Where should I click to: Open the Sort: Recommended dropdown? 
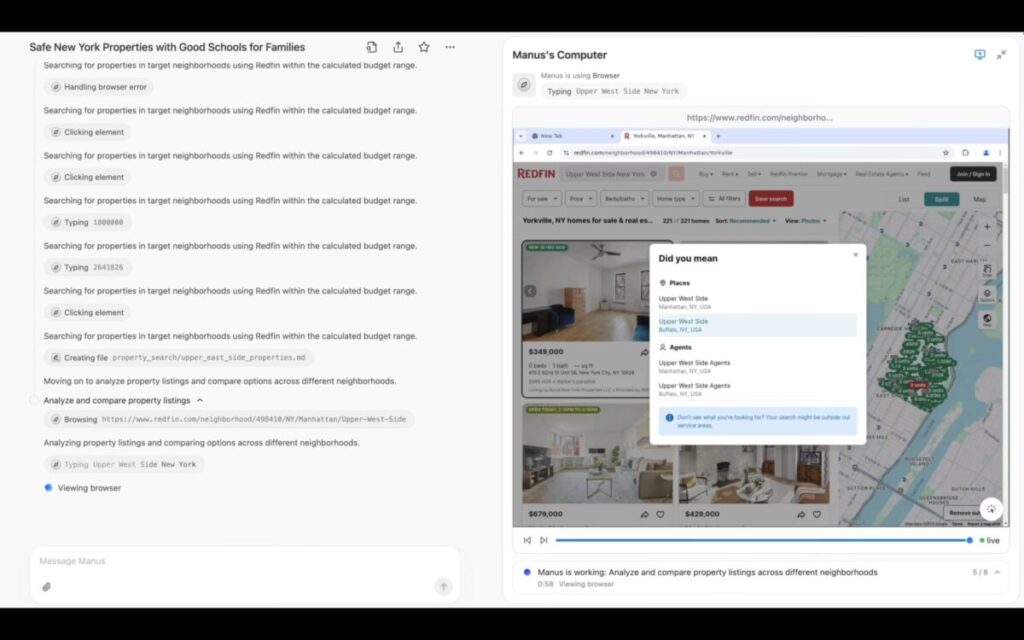click(x=746, y=221)
